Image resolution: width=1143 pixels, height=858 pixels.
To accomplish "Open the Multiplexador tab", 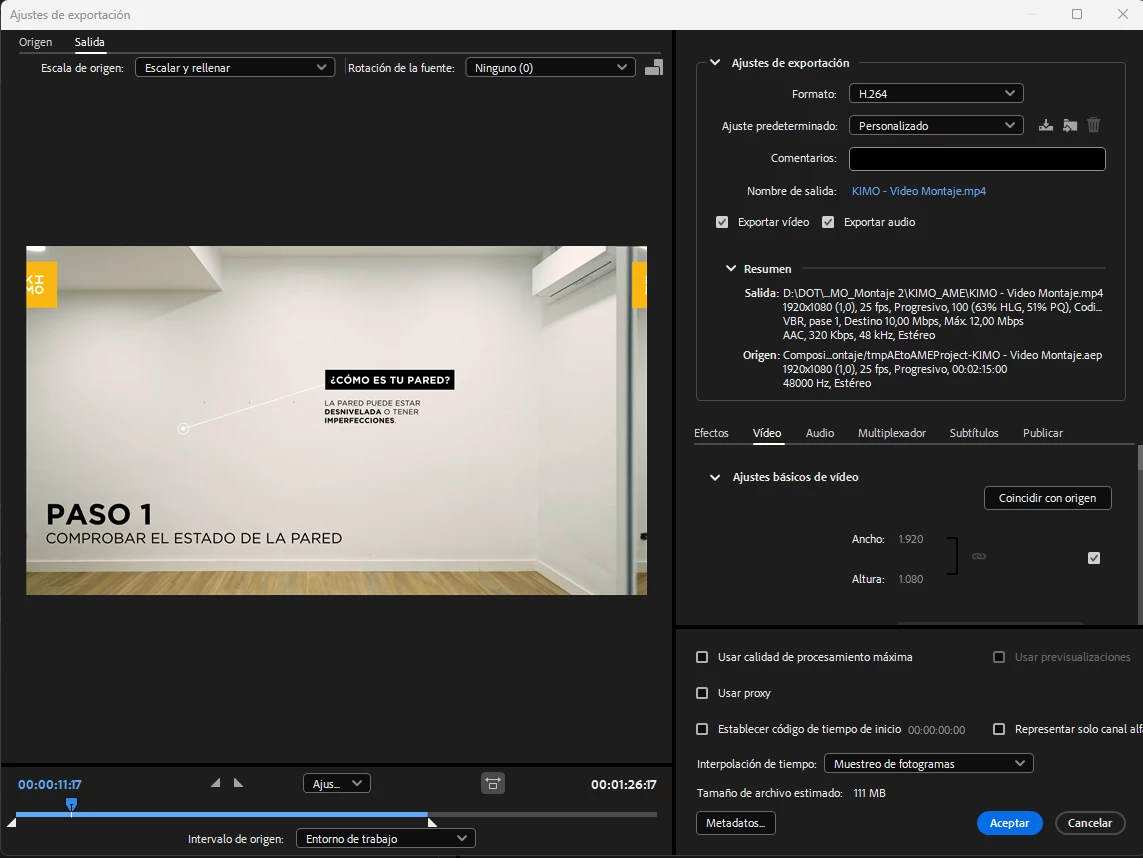I will pyautogui.click(x=892, y=433).
